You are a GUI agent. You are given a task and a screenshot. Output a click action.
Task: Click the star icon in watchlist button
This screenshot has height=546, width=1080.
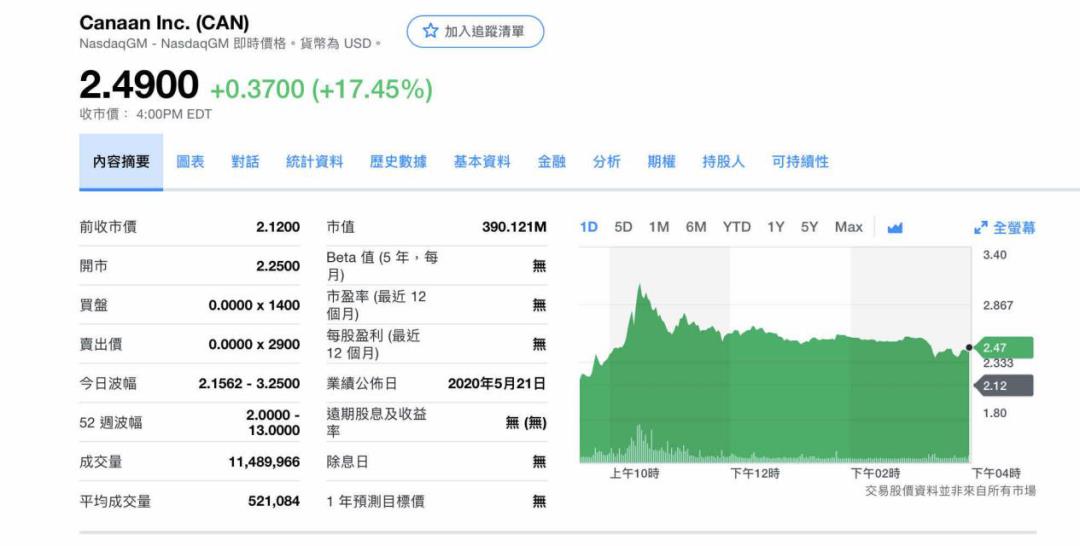(430, 31)
